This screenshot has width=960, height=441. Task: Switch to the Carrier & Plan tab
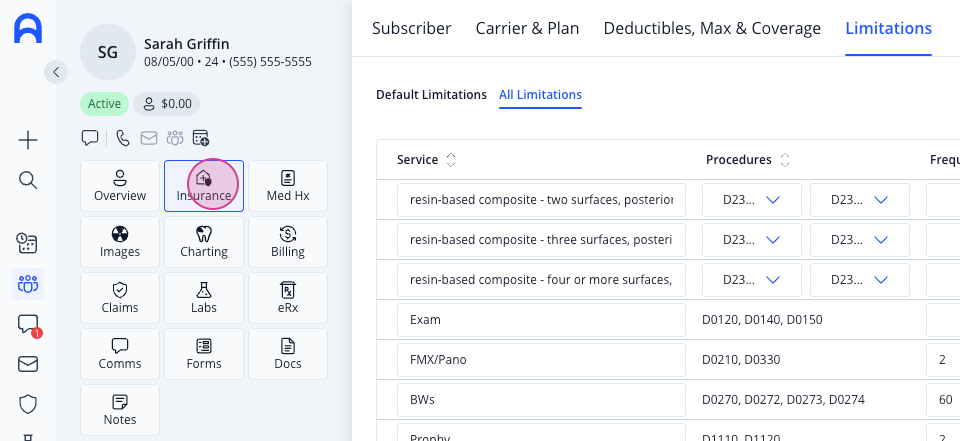527,28
